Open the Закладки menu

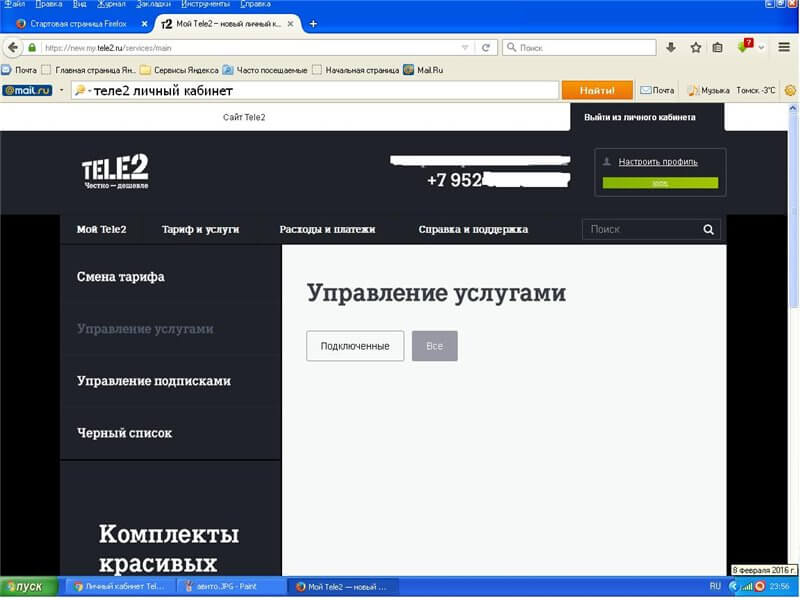[x=153, y=4]
